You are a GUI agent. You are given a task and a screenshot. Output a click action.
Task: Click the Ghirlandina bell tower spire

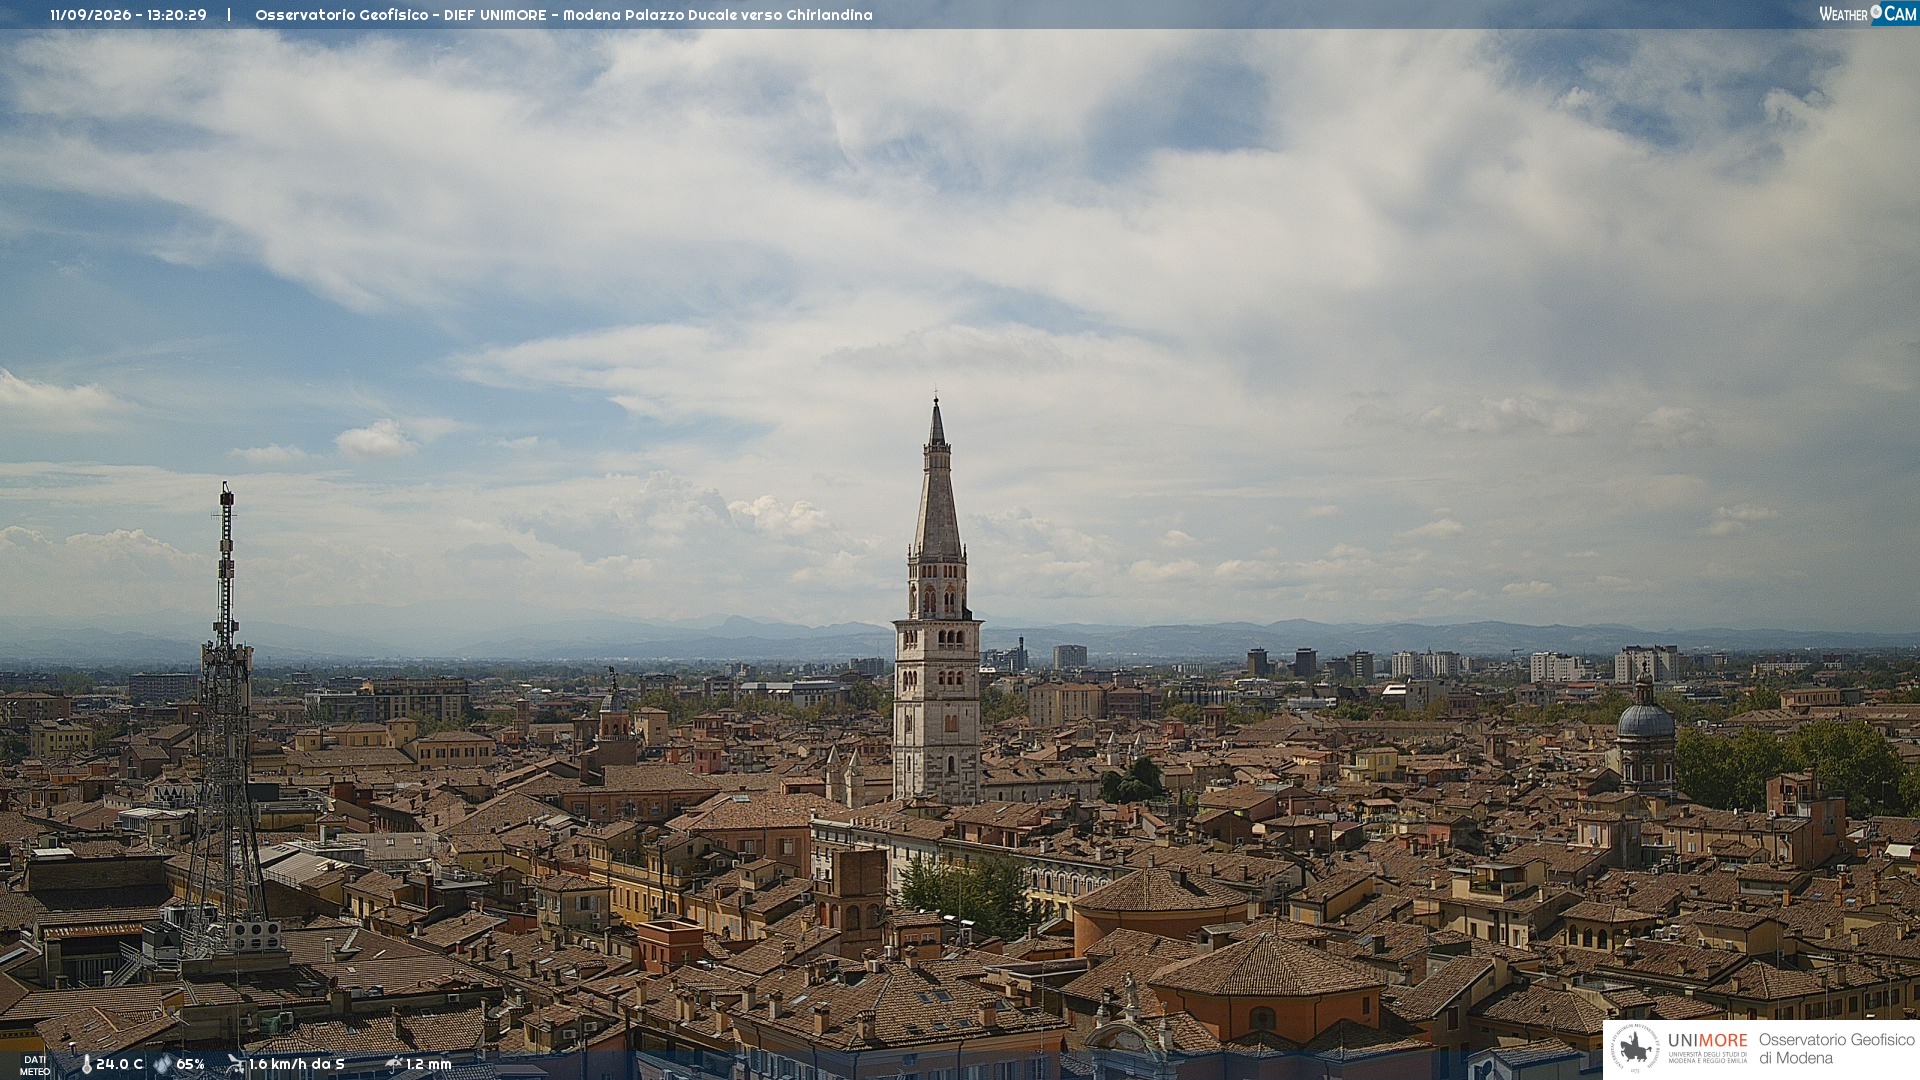[937, 480]
